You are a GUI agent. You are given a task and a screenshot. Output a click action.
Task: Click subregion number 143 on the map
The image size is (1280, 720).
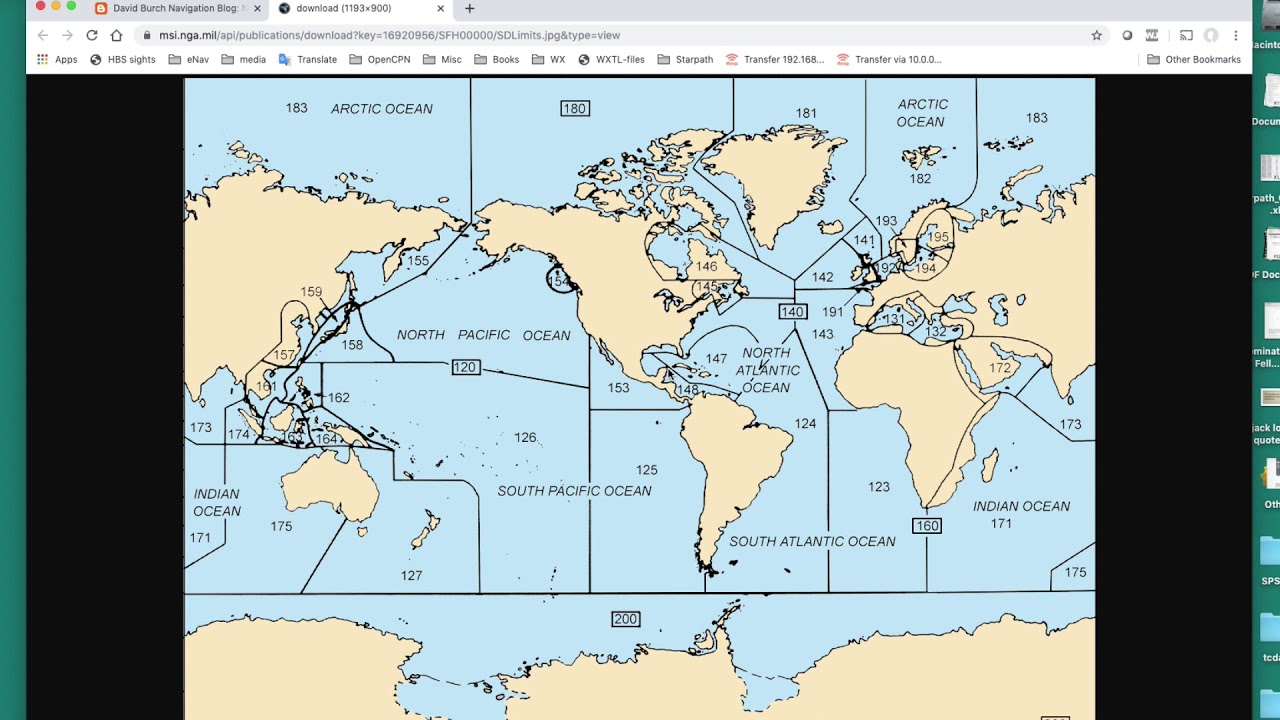point(822,334)
